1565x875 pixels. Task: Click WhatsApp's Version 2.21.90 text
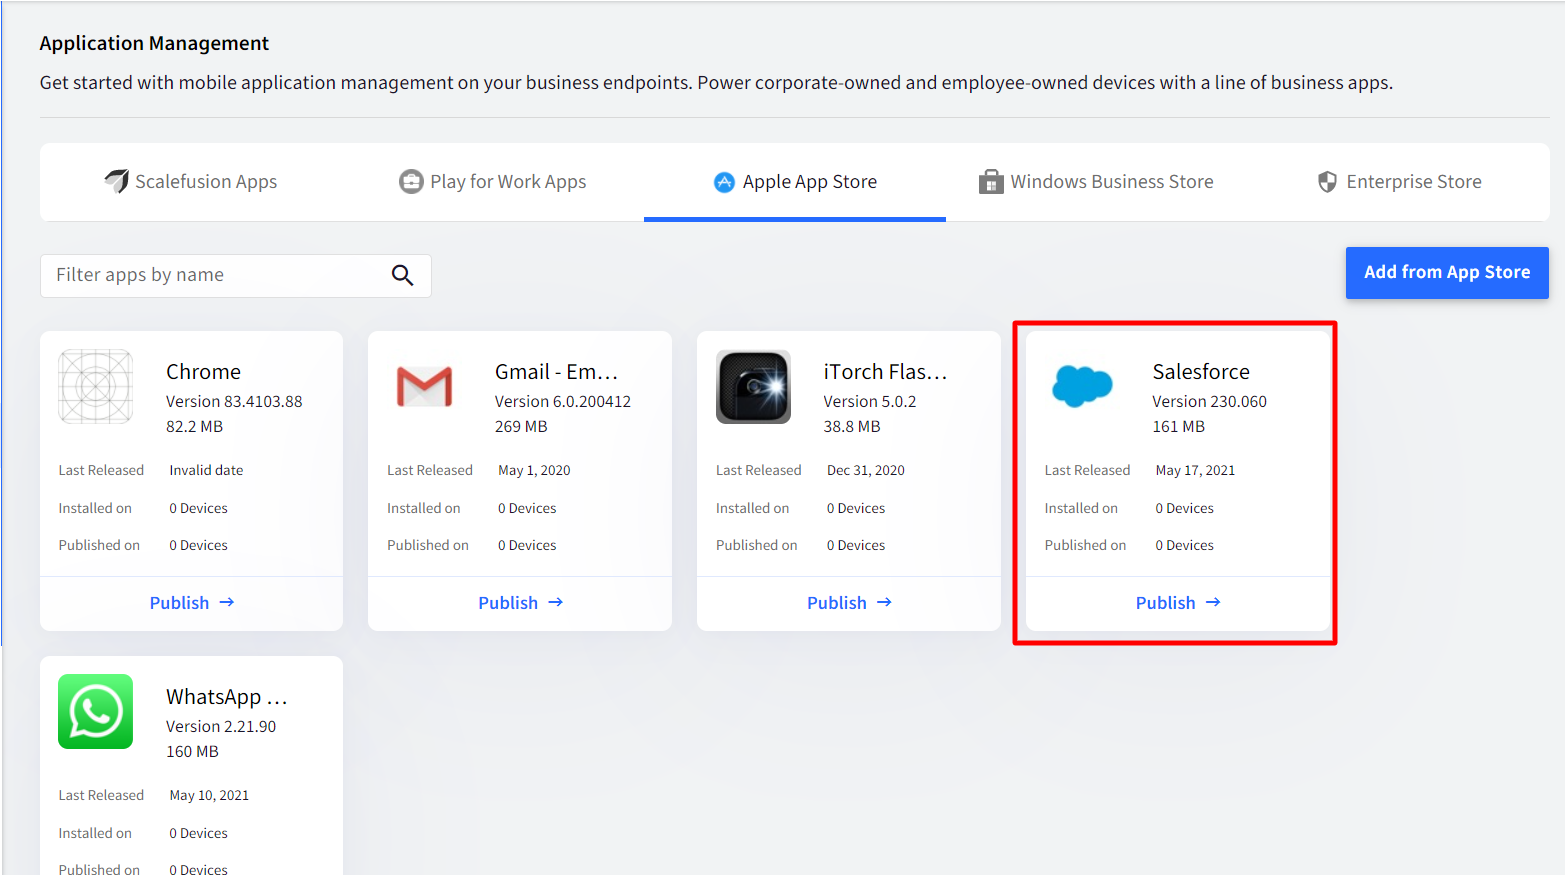point(221,726)
